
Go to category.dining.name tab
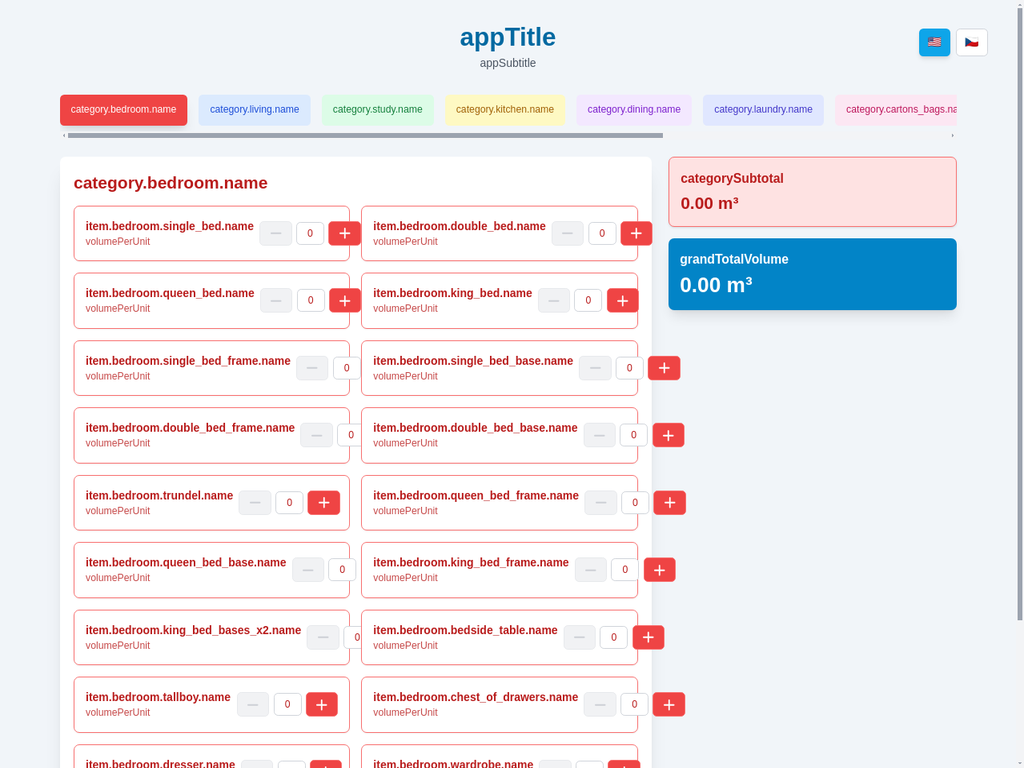point(633,110)
